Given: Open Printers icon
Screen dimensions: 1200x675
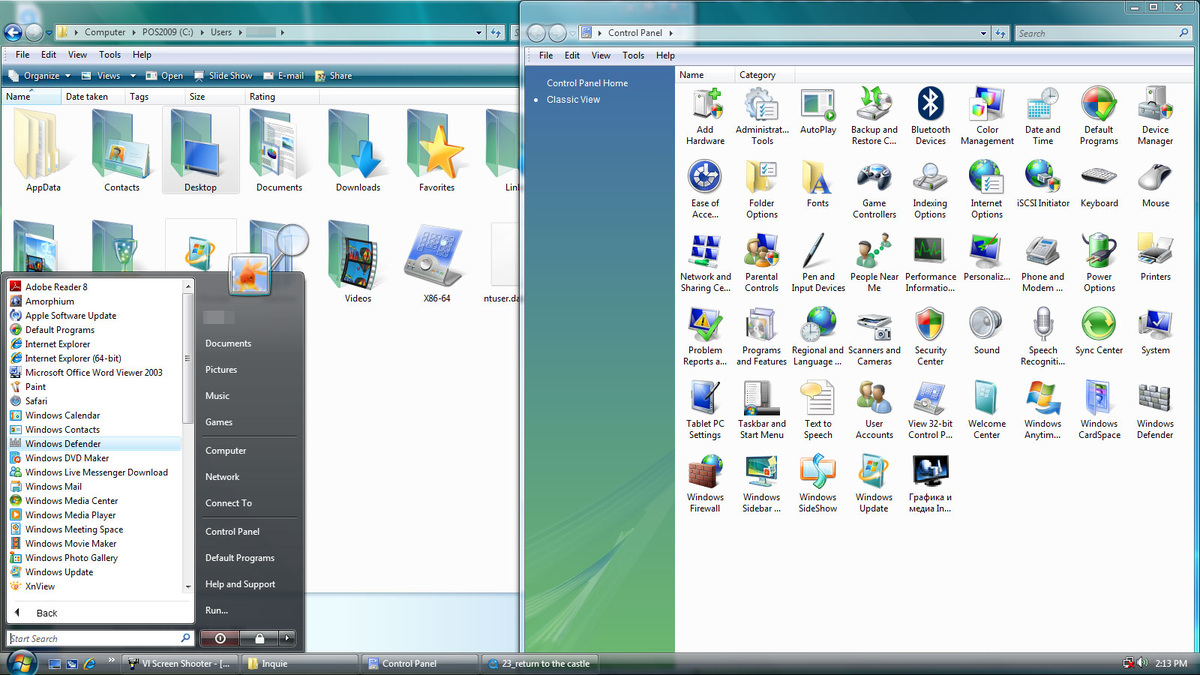Looking at the screenshot, I should tap(1155, 258).
